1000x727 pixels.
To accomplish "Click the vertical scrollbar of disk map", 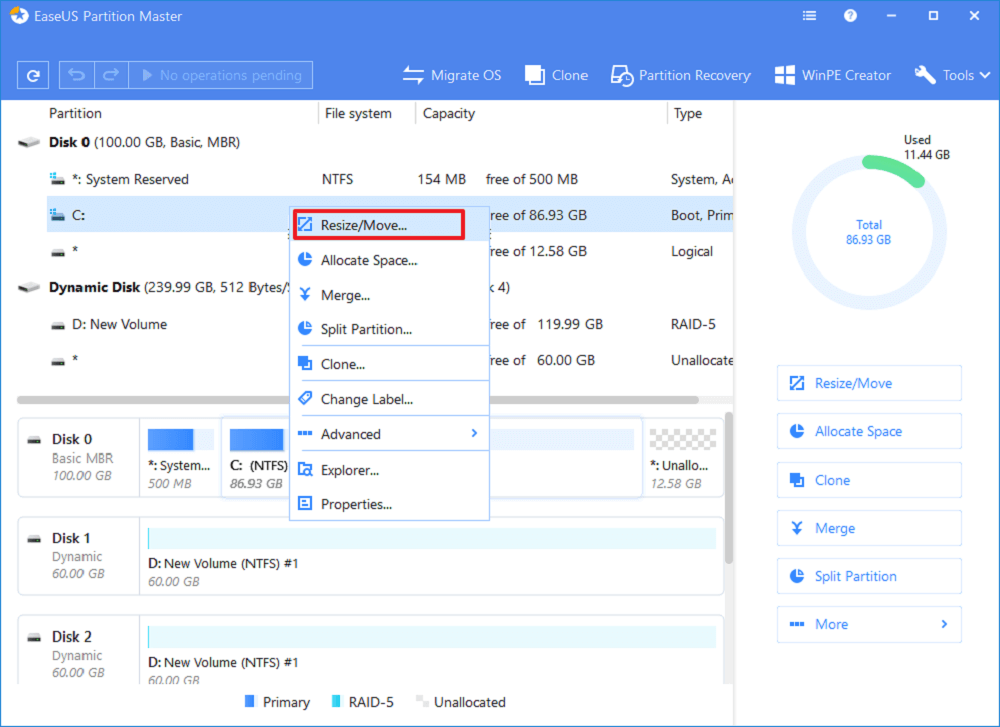I will 729,488.
